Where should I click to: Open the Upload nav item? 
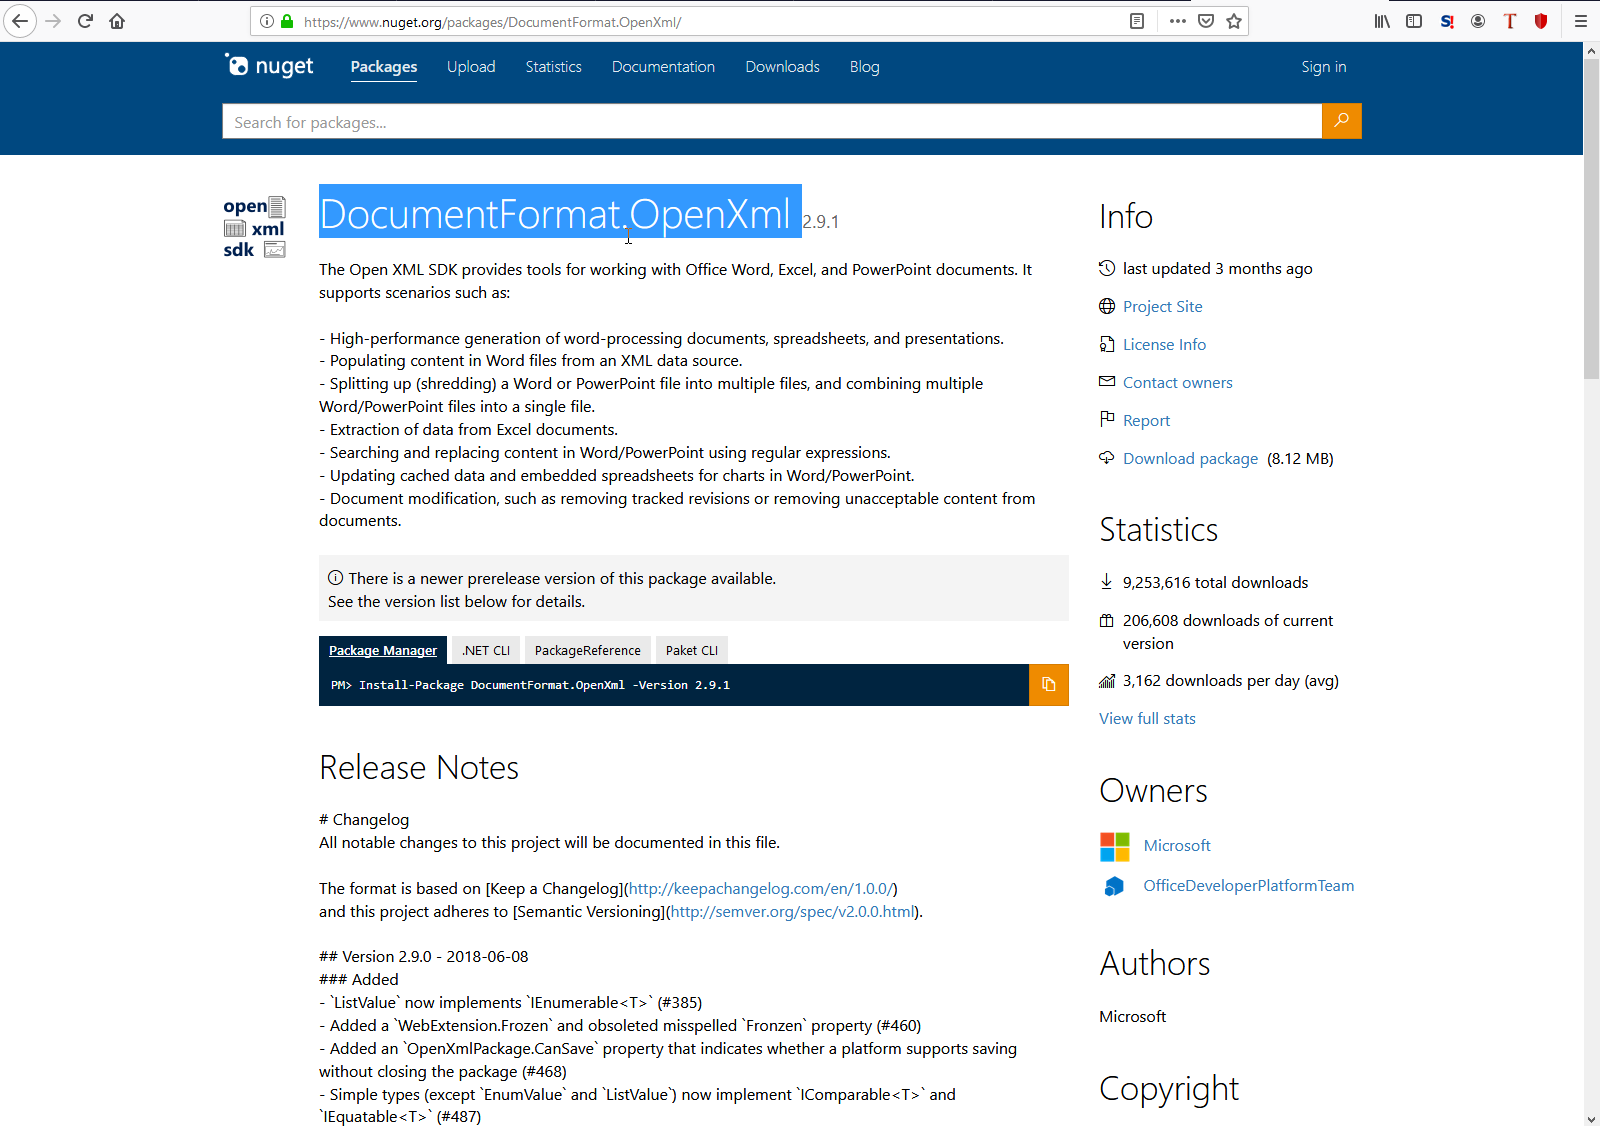[x=471, y=67]
